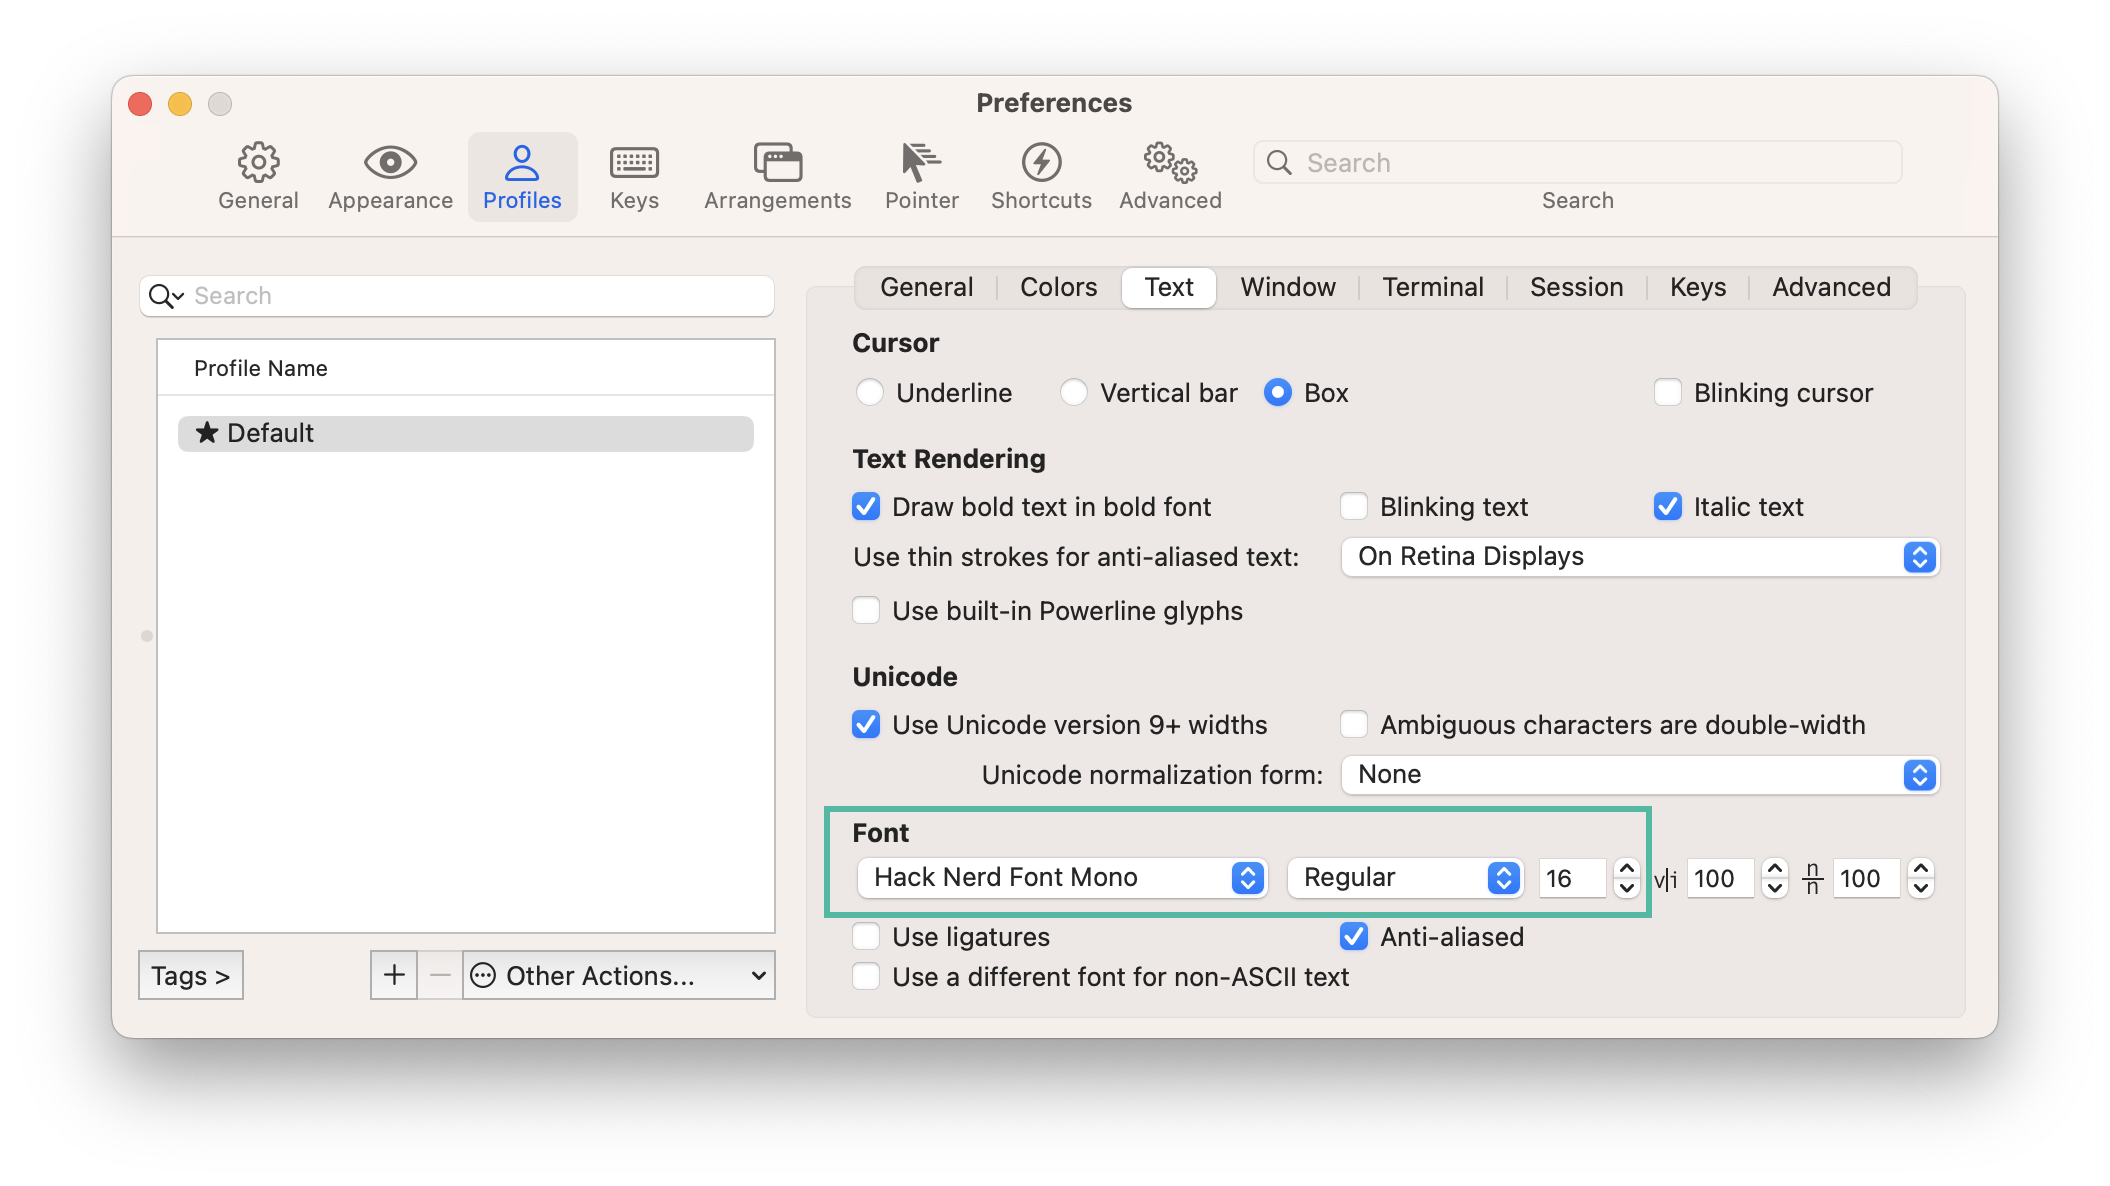Open Advanced preferences double-gear icon
This screenshot has height=1186, width=2110.
[x=1170, y=162]
